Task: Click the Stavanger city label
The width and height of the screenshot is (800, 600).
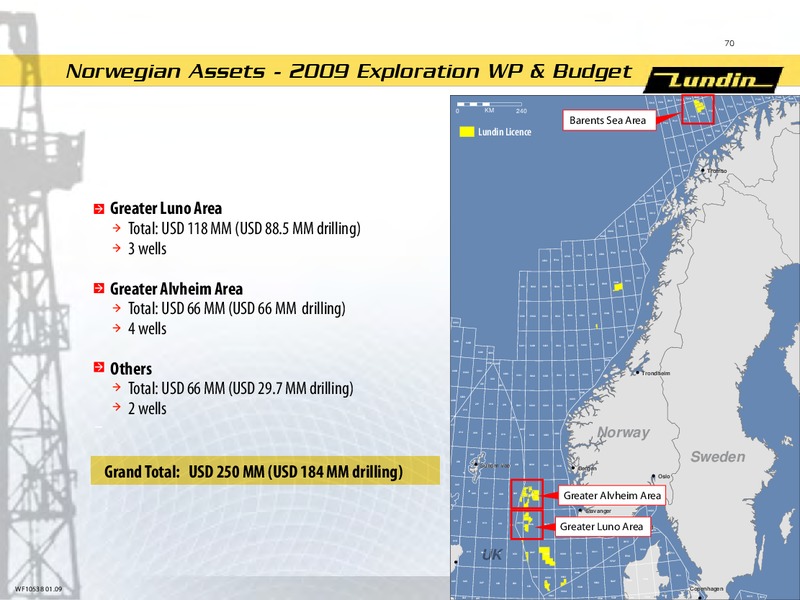Action: (x=597, y=511)
